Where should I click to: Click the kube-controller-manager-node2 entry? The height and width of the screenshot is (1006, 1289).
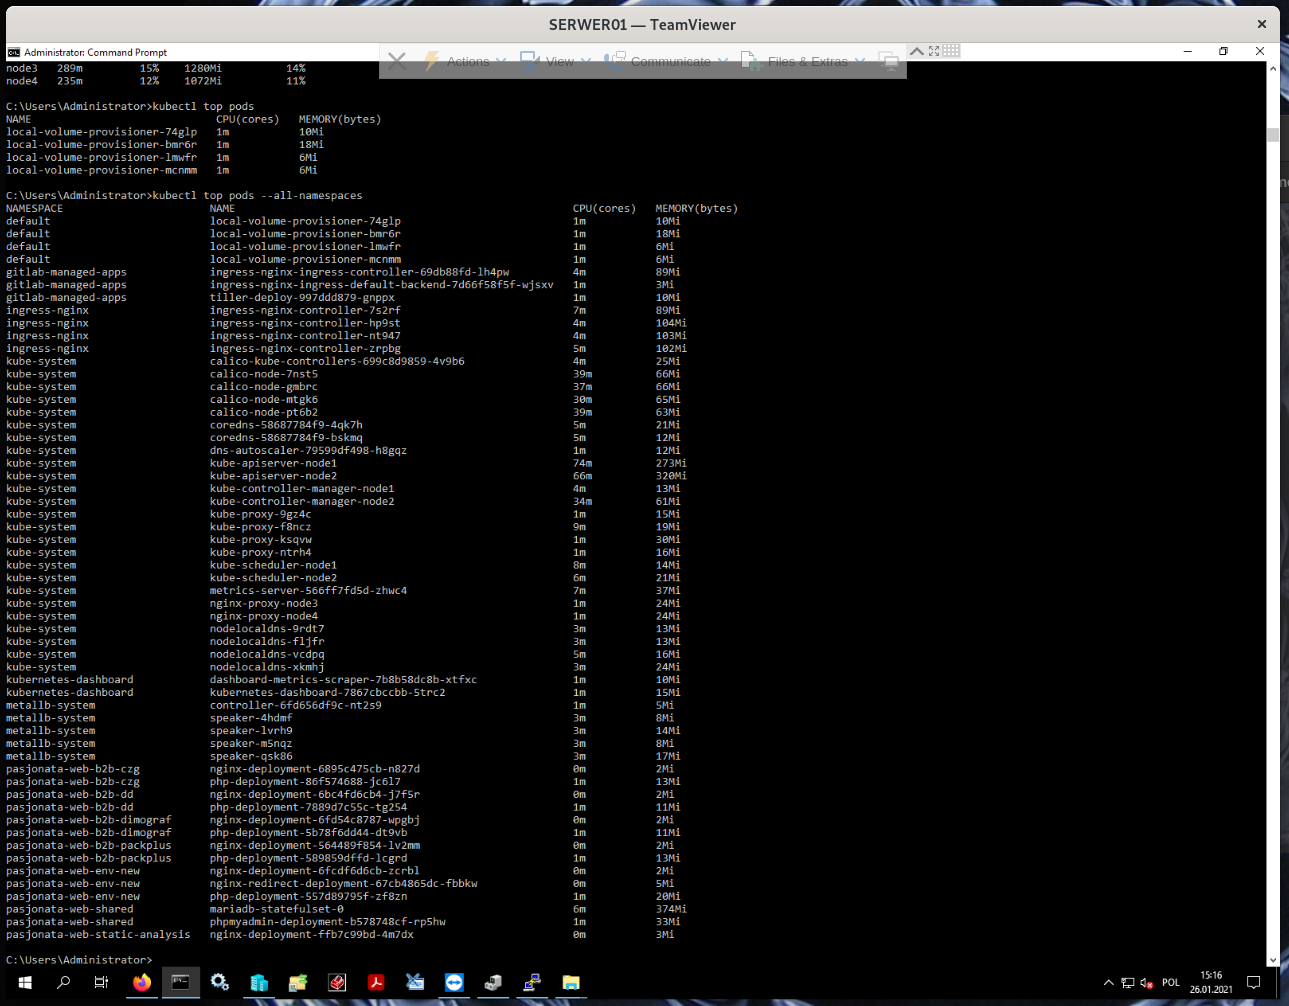[x=302, y=502]
